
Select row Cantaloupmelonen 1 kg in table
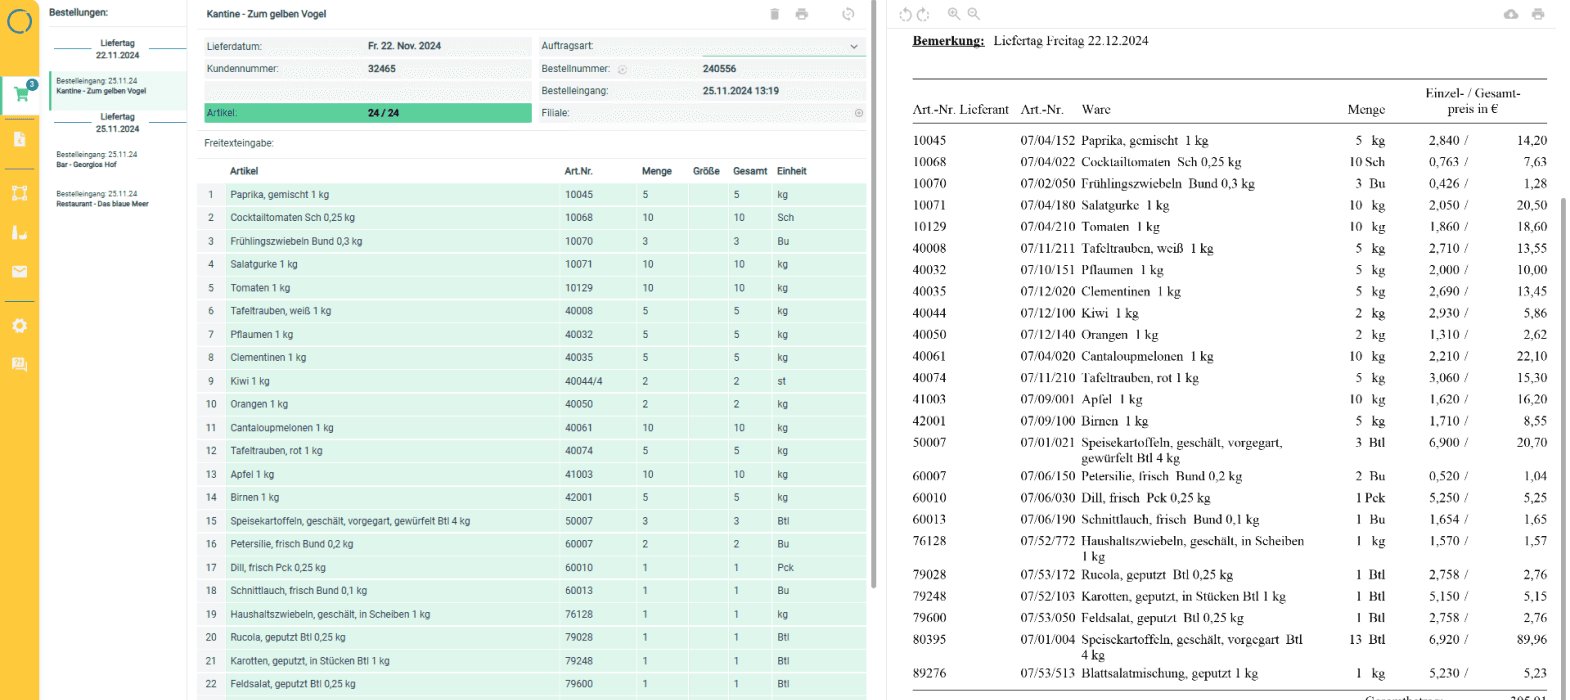point(531,428)
